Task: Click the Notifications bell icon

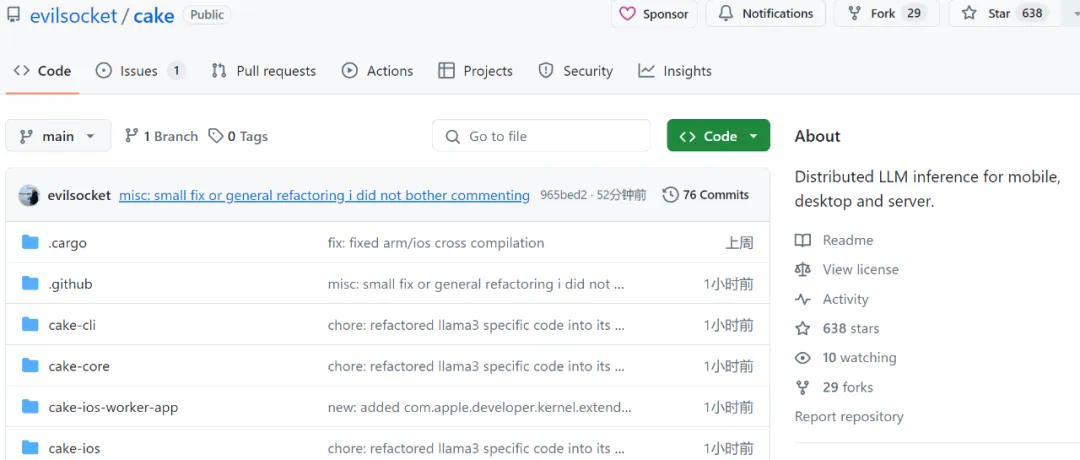Action: pyautogui.click(x=724, y=14)
